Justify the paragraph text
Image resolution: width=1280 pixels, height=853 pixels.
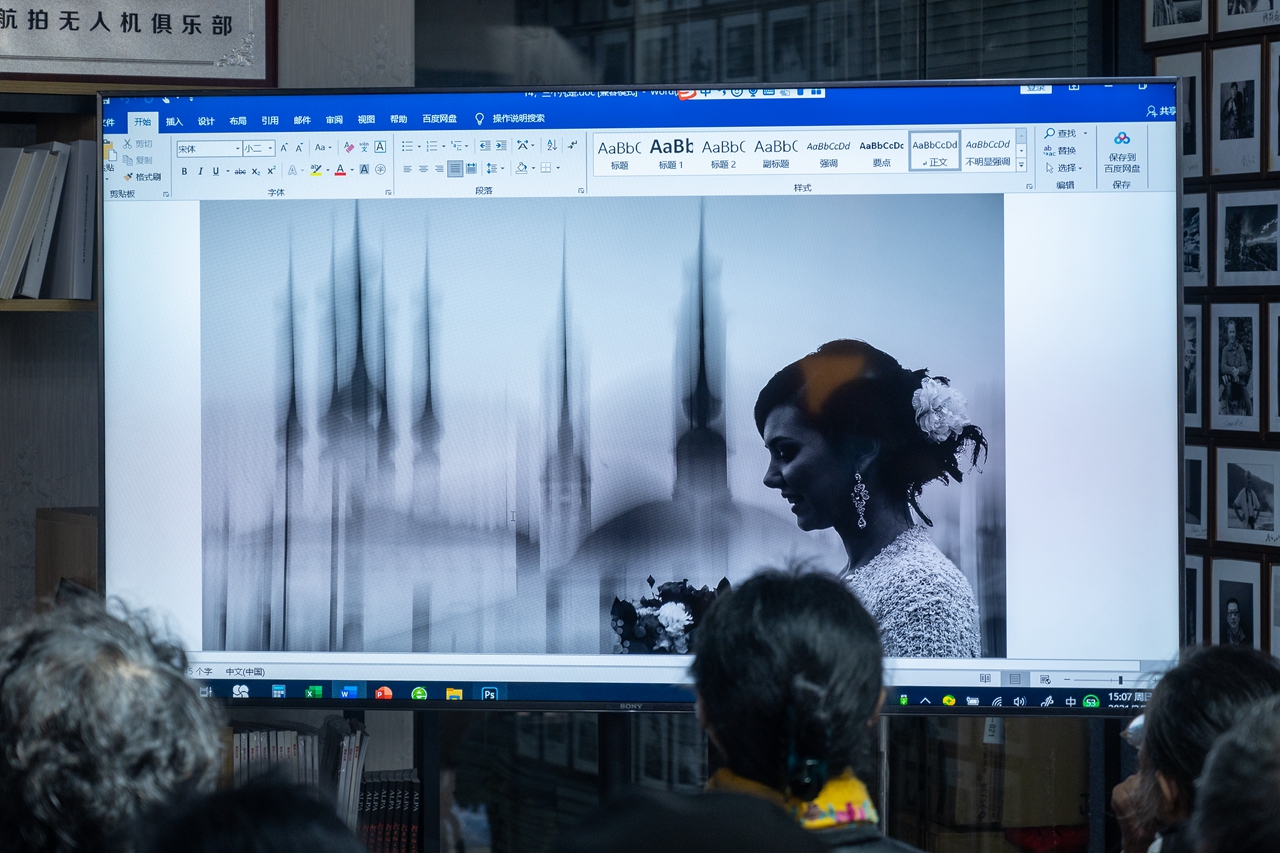(455, 169)
